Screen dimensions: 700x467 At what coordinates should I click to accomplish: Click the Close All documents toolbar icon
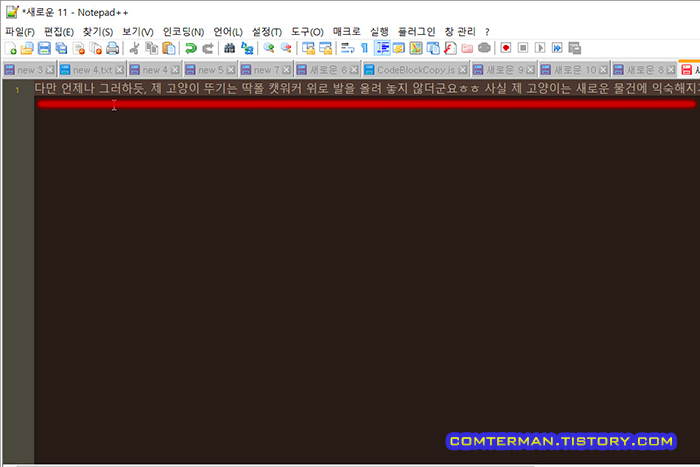pos(96,48)
